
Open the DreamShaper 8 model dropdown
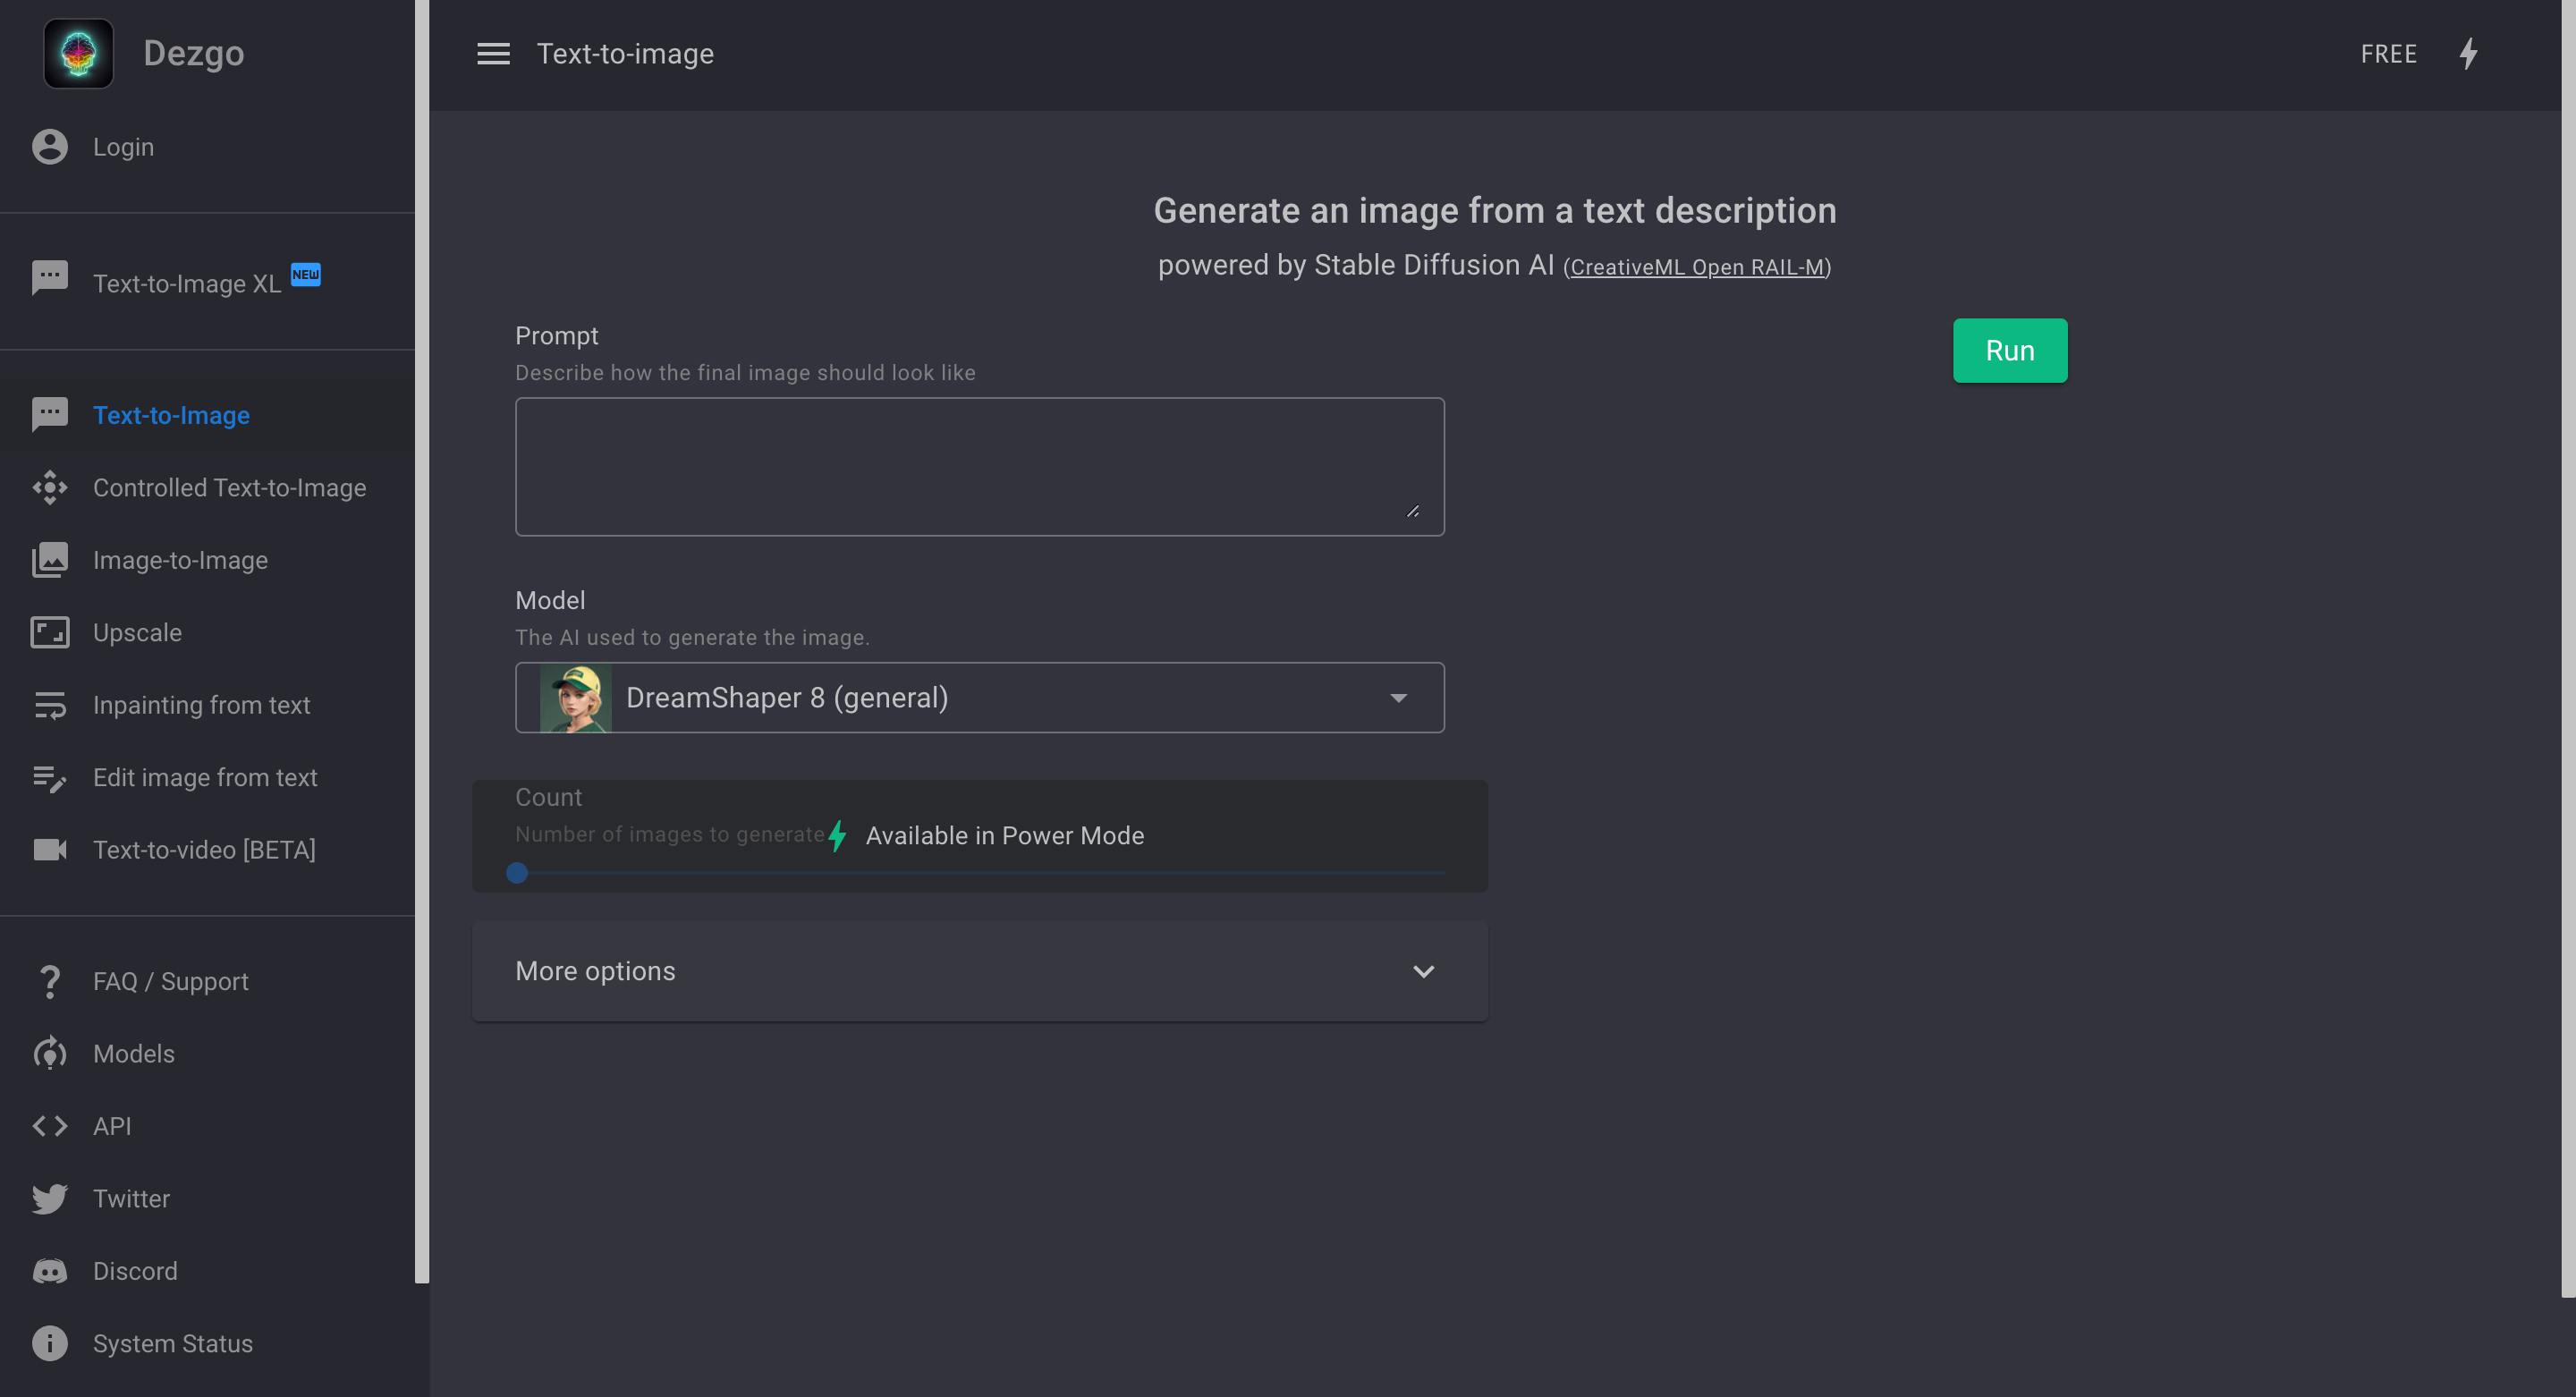click(x=979, y=697)
